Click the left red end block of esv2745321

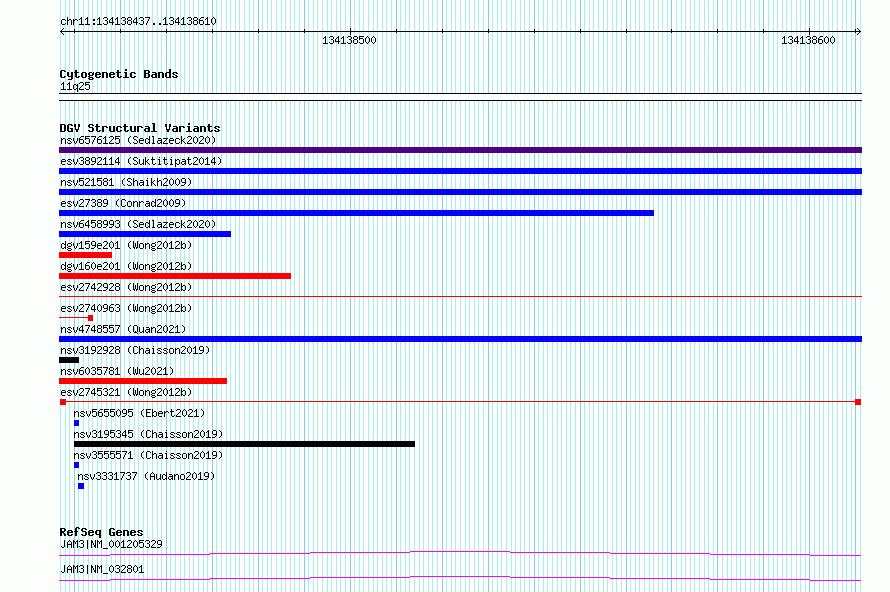[63, 402]
